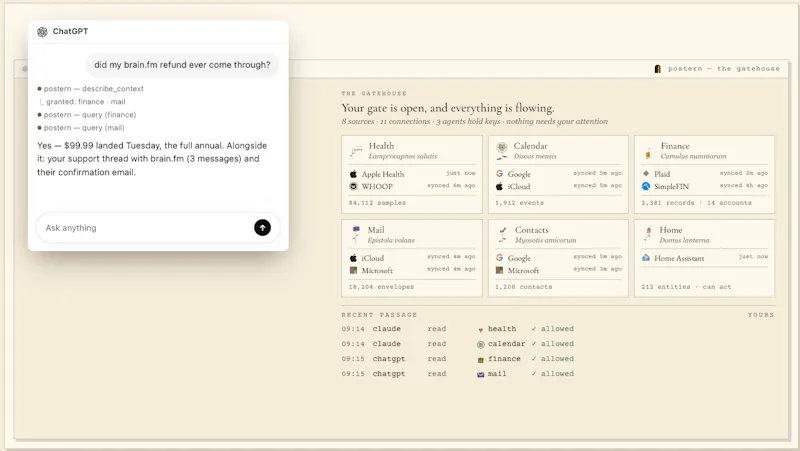Click Google icon in Calendar card
The image size is (800, 451).
tap(499, 174)
